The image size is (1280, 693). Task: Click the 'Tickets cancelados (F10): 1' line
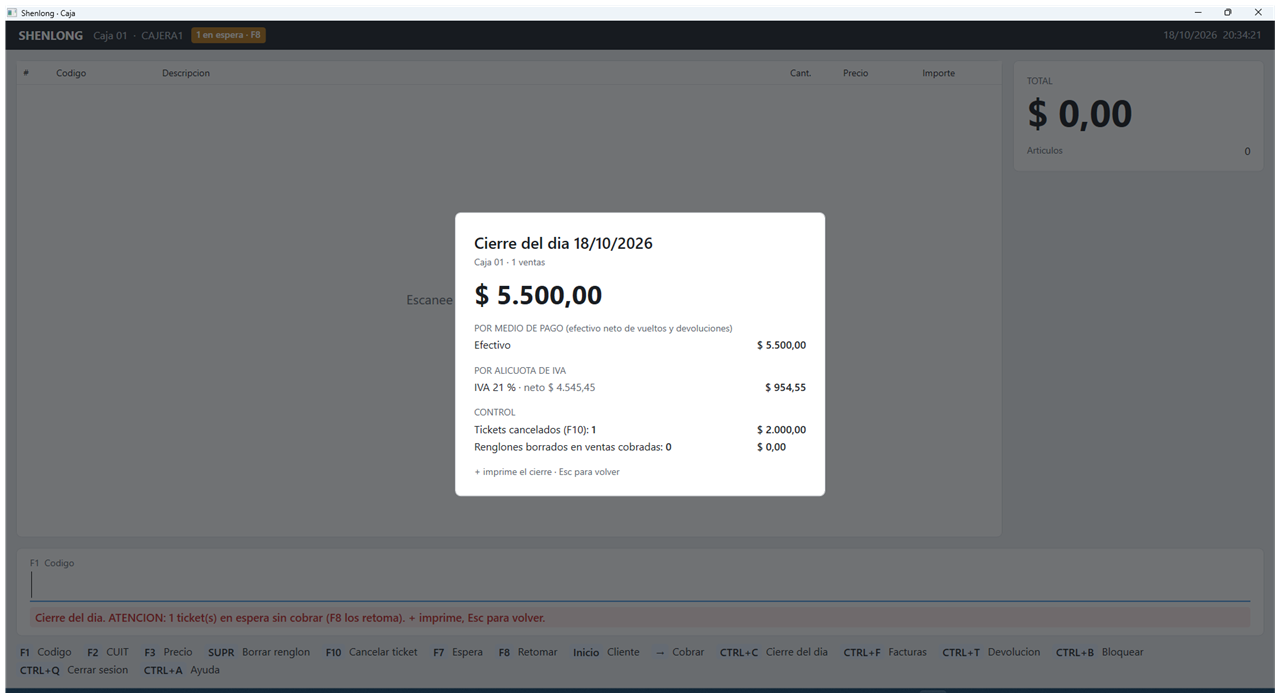point(535,430)
